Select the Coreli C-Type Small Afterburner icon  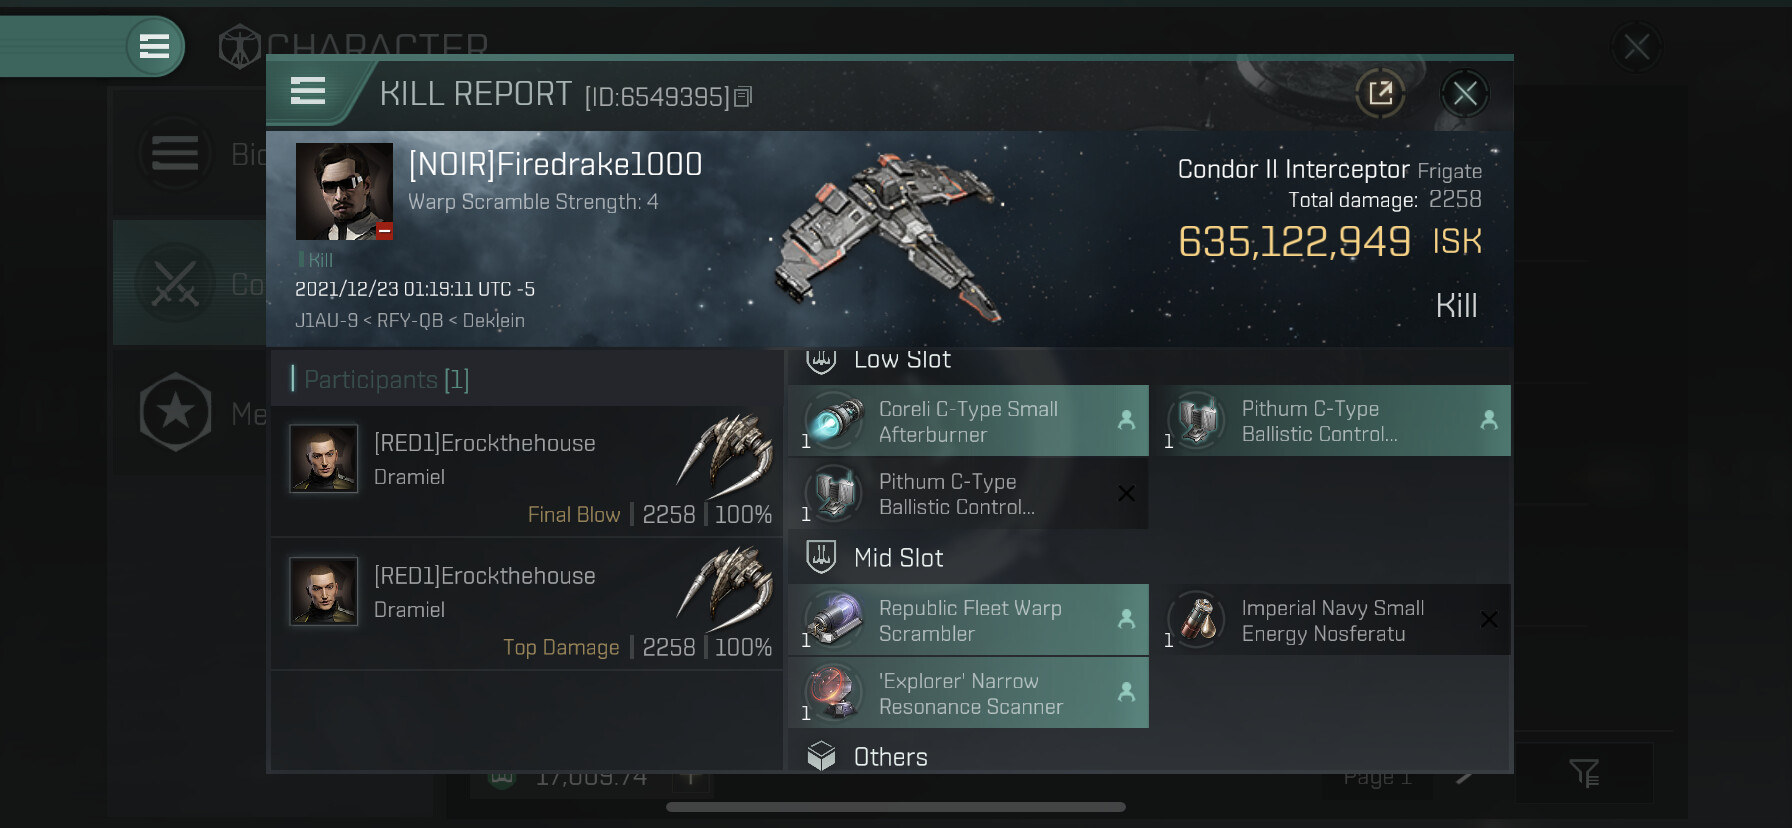(x=834, y=421)
